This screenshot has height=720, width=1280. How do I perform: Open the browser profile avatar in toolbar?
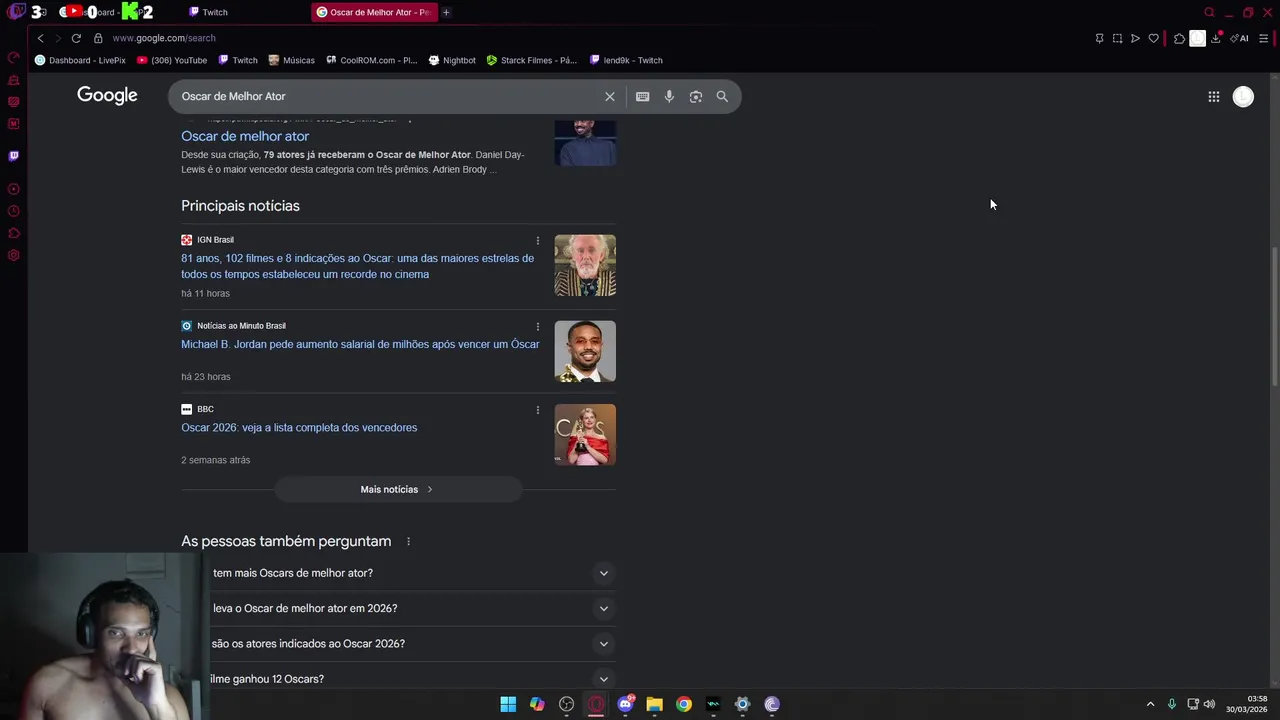[1197, 39]
